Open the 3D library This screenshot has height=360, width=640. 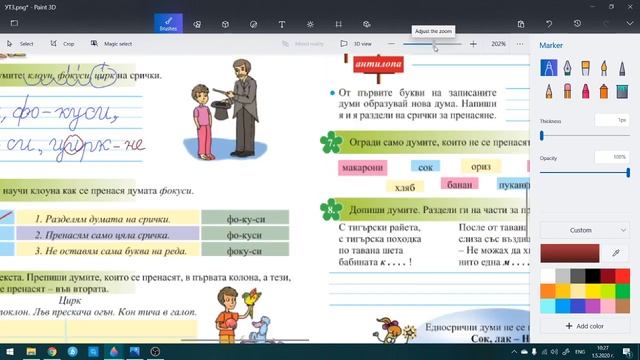click(x=367, y=24)
